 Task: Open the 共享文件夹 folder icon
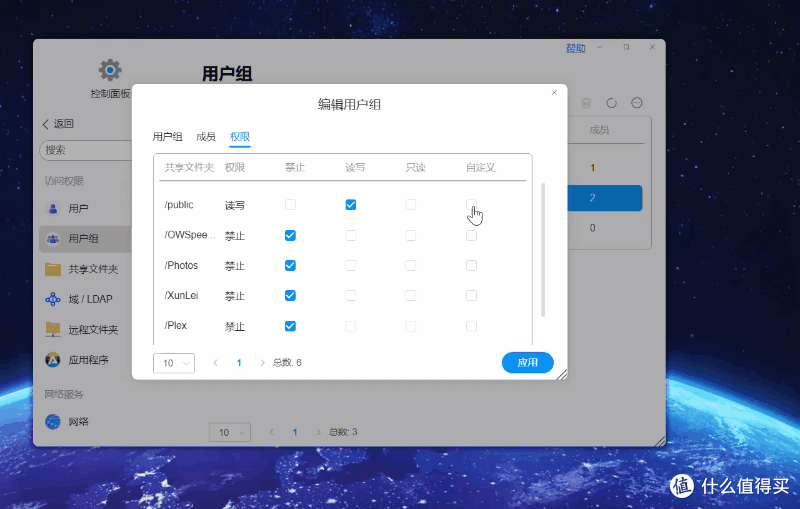pyautogui.click(x=53, y=269)
